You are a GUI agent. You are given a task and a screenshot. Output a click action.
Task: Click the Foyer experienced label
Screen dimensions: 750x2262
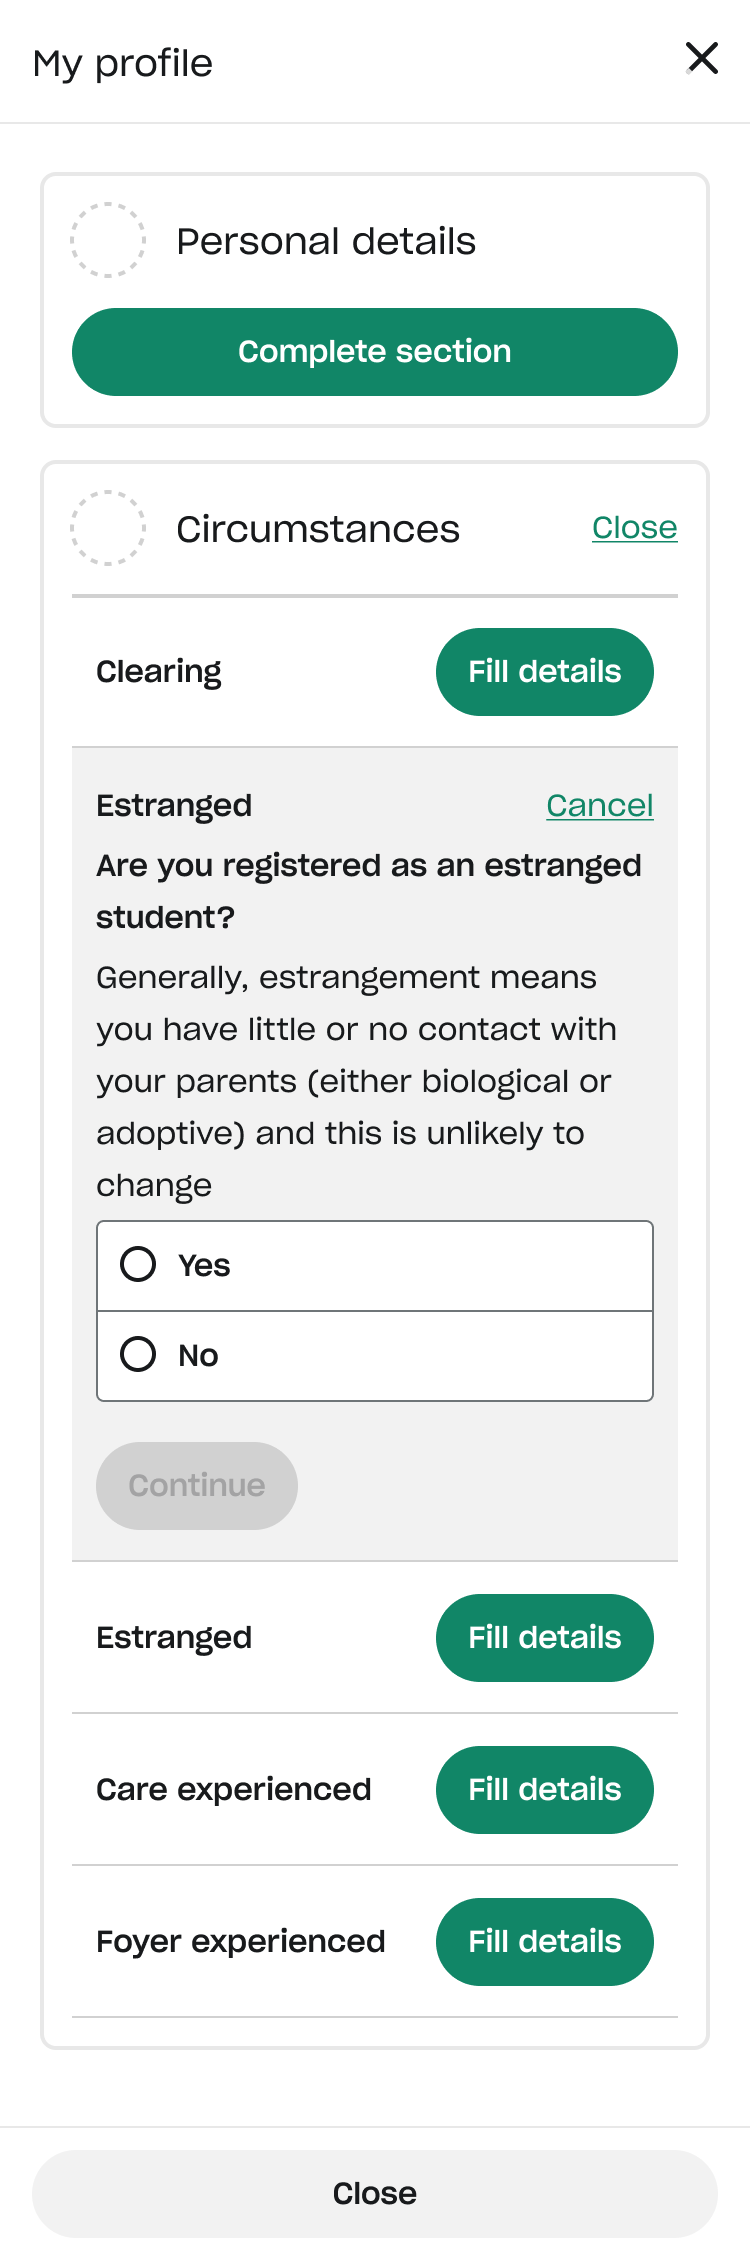(x=241, y=1941)
